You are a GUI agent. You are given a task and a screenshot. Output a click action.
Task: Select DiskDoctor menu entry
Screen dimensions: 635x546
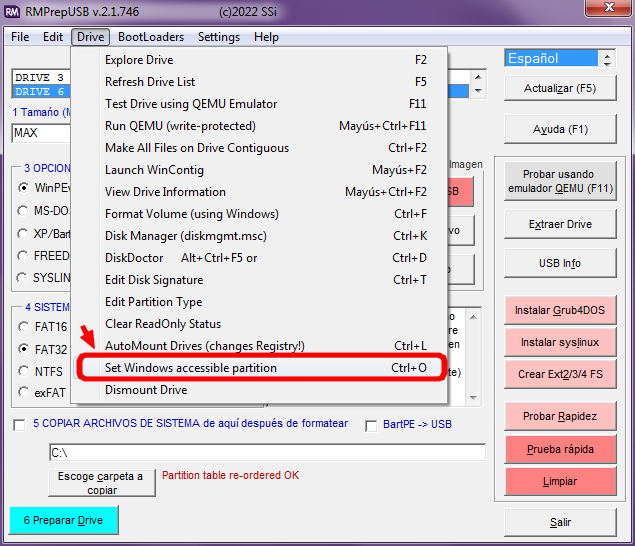[x=260, y=258]
